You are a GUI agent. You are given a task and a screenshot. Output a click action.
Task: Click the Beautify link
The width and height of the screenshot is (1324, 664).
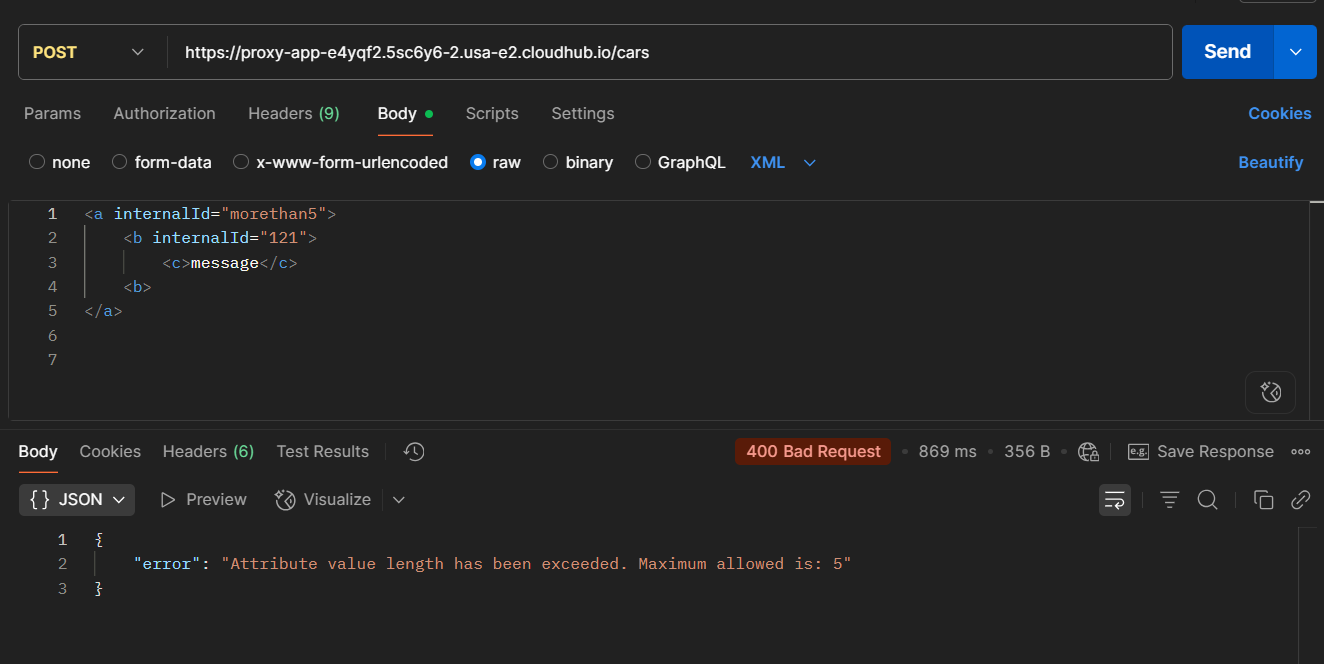(x=1270, y=162)
